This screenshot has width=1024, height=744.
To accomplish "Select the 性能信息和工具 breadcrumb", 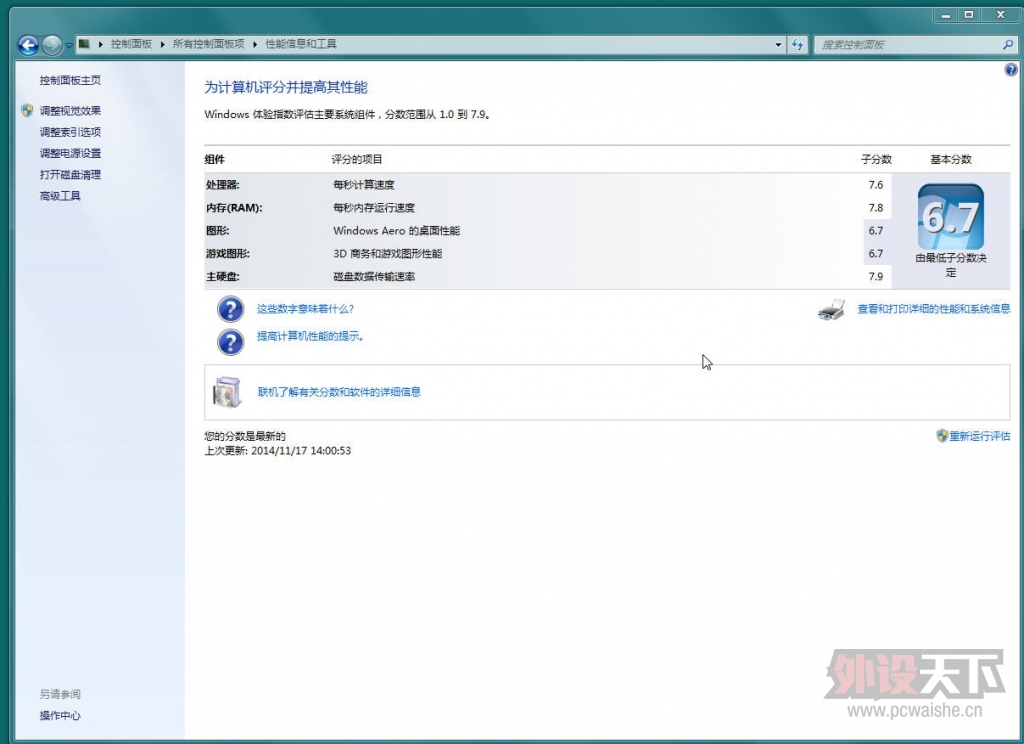I will [301, 44].
